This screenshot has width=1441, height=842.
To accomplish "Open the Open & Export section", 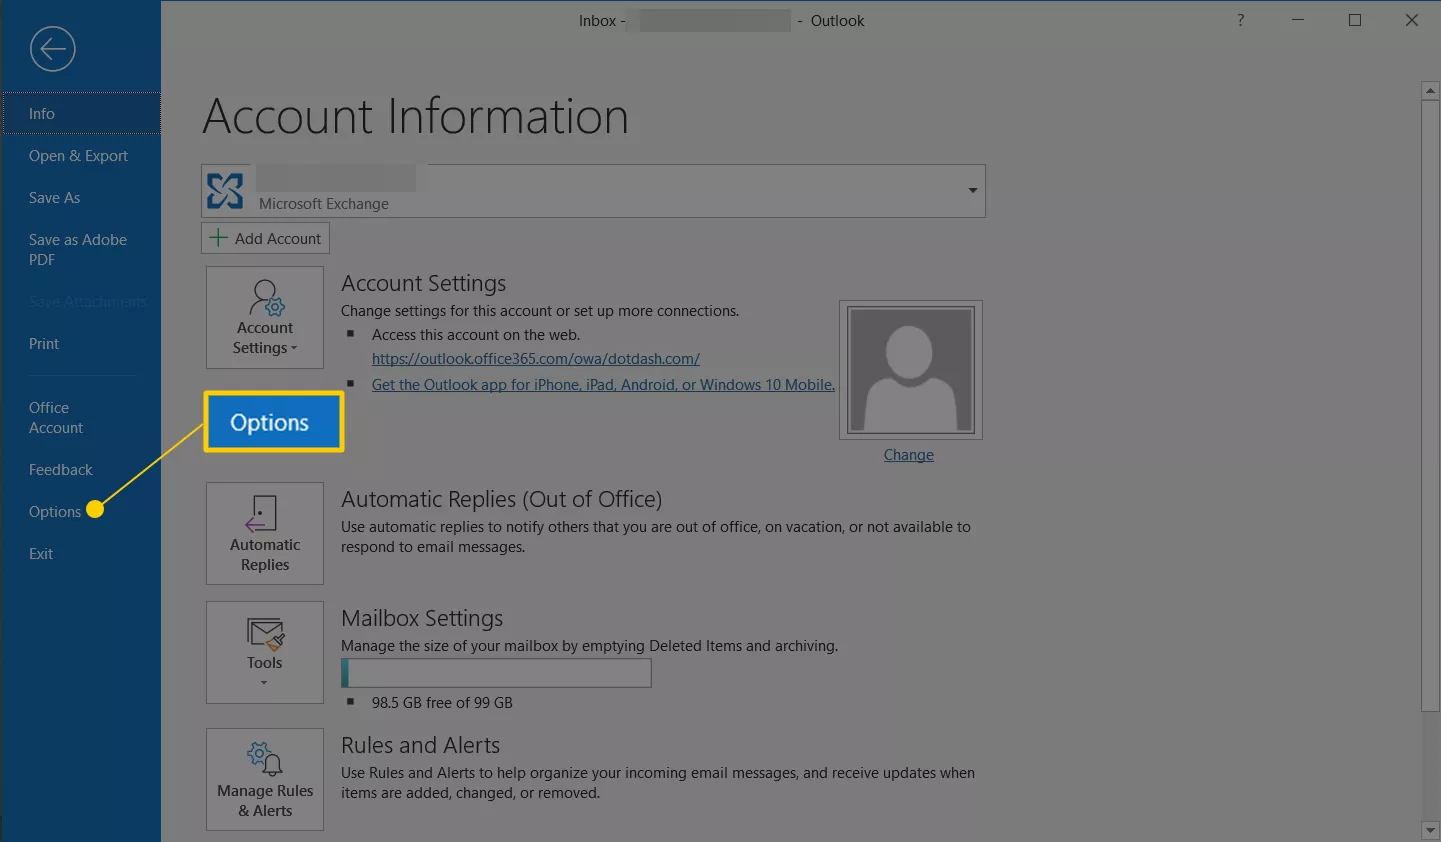I will tap(78, 155).
